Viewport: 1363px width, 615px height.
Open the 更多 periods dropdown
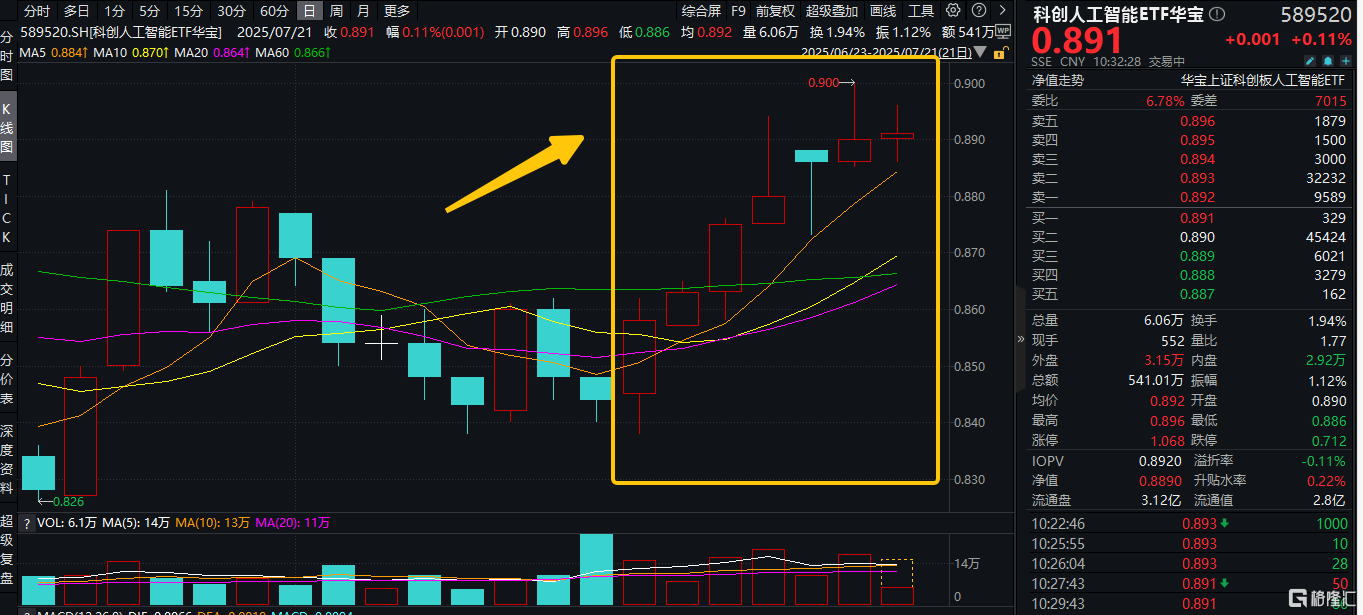pos(397,11)
